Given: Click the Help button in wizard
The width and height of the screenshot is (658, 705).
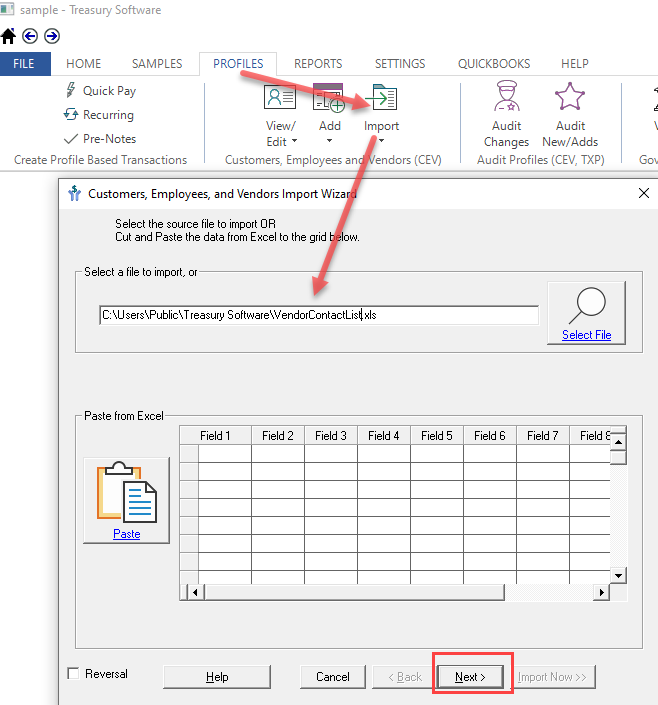Looking at the screenshot, I should point(217,677).
